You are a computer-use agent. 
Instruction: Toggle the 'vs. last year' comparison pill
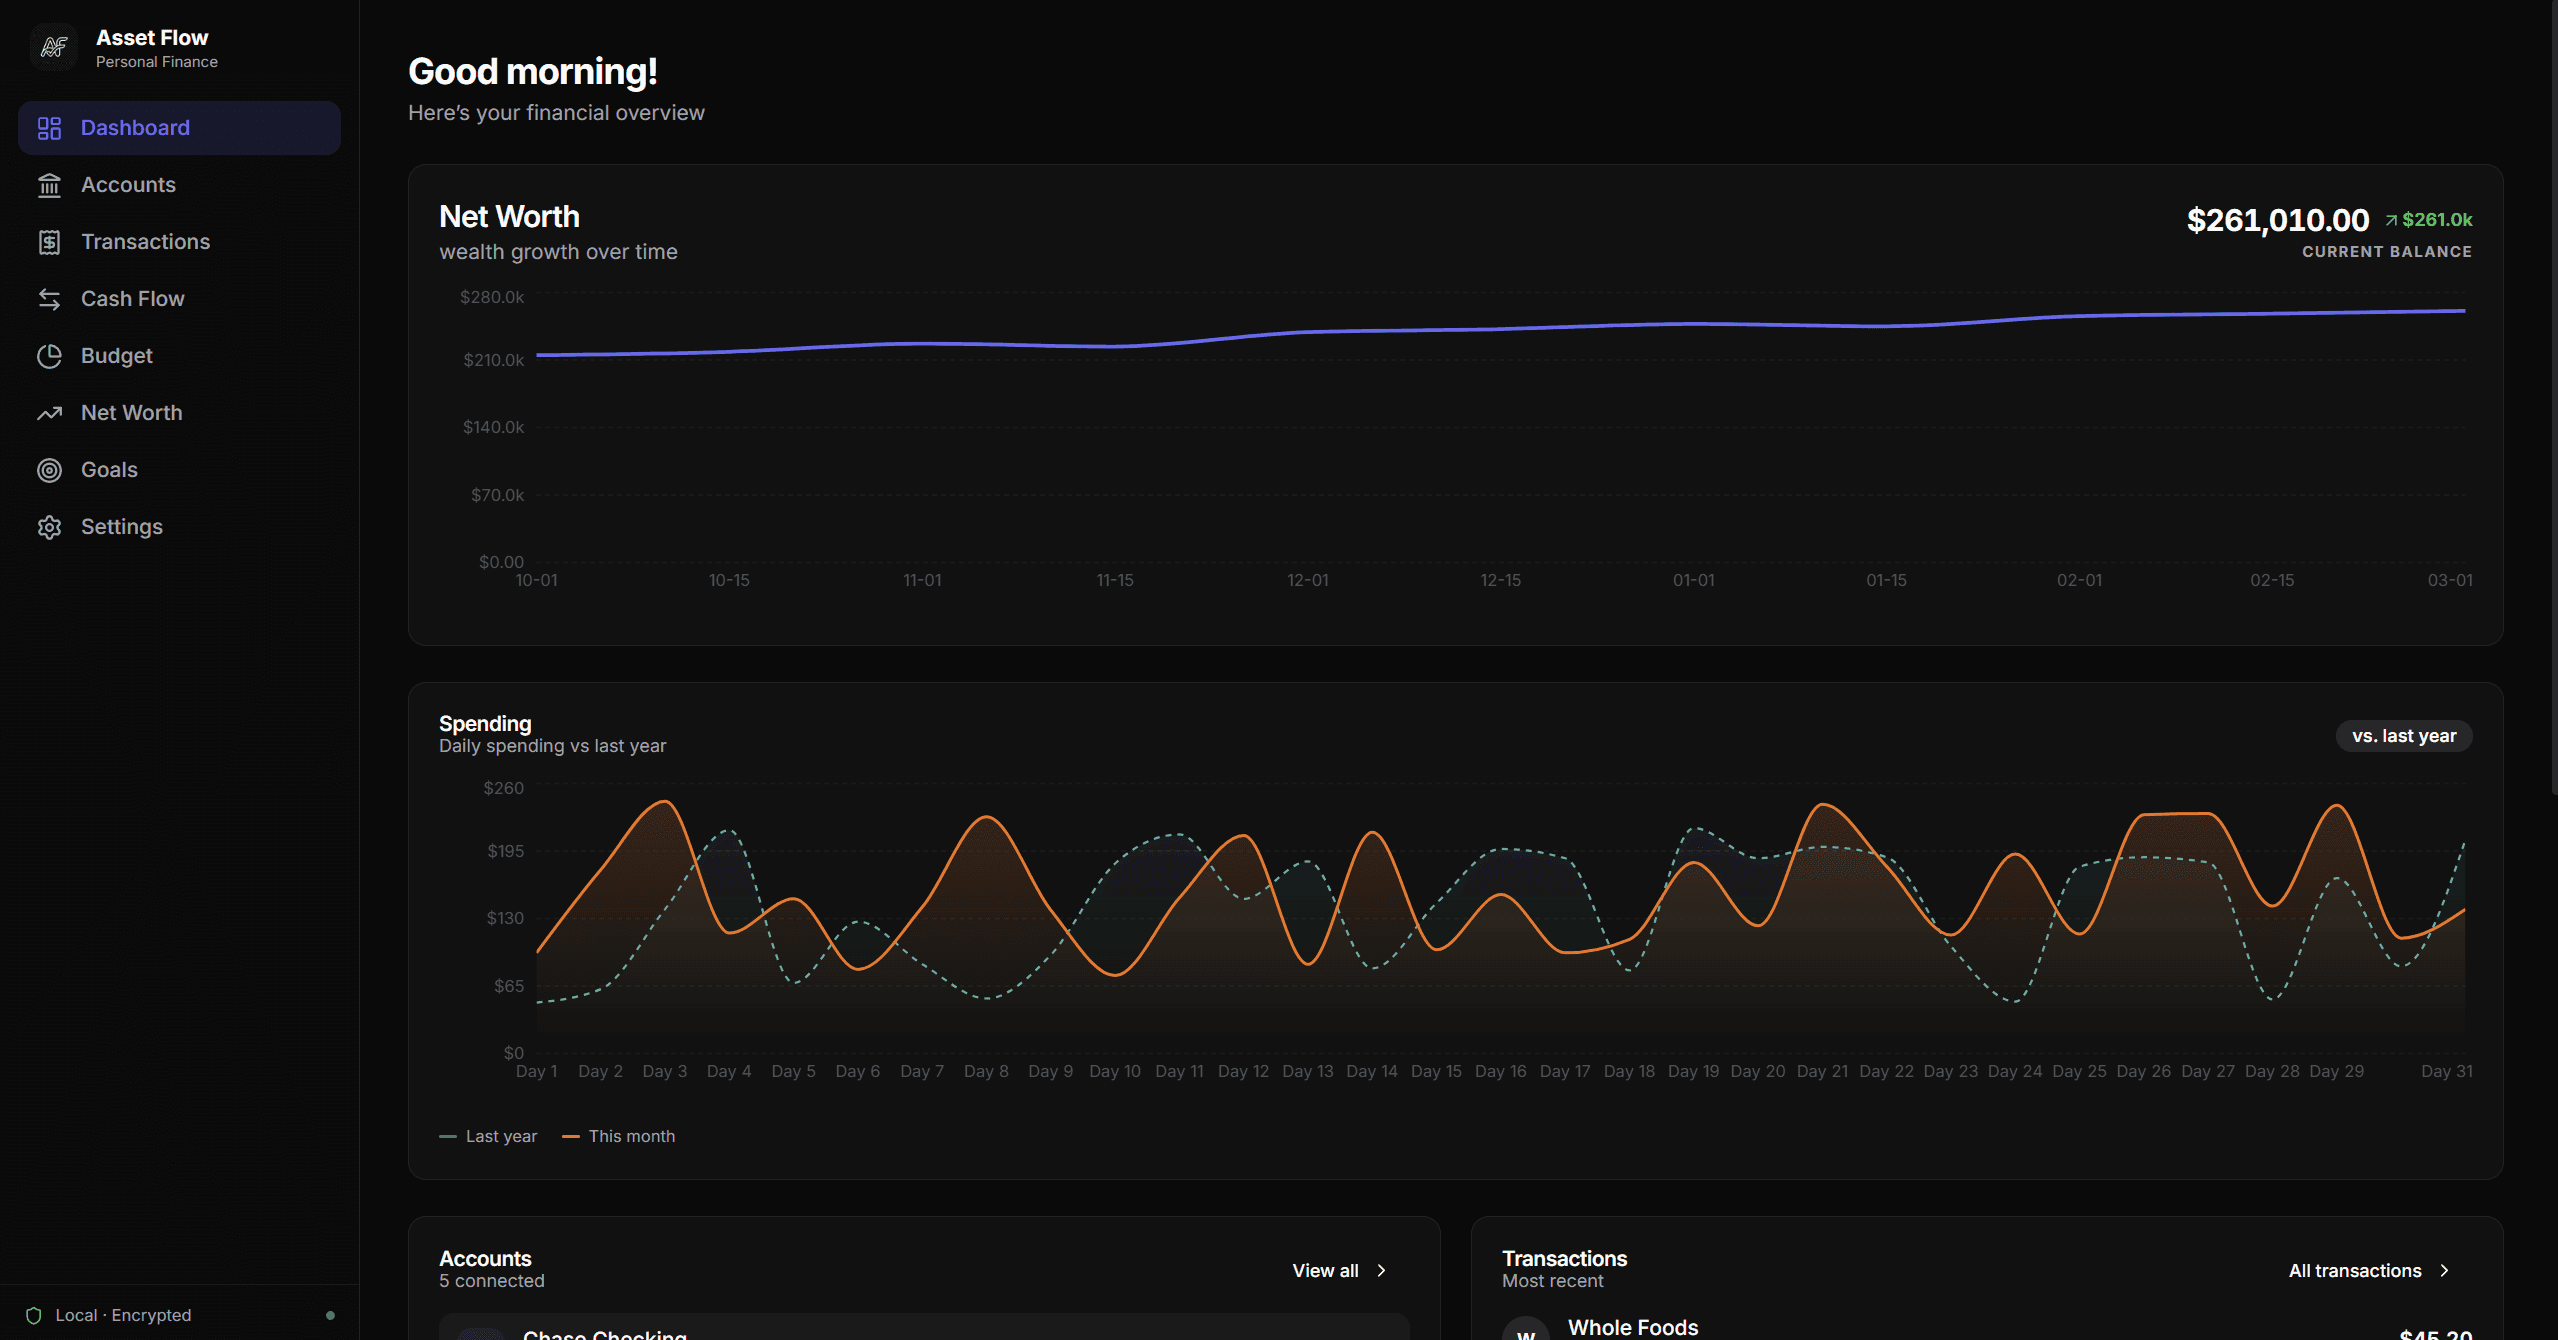pos(2403,736)
